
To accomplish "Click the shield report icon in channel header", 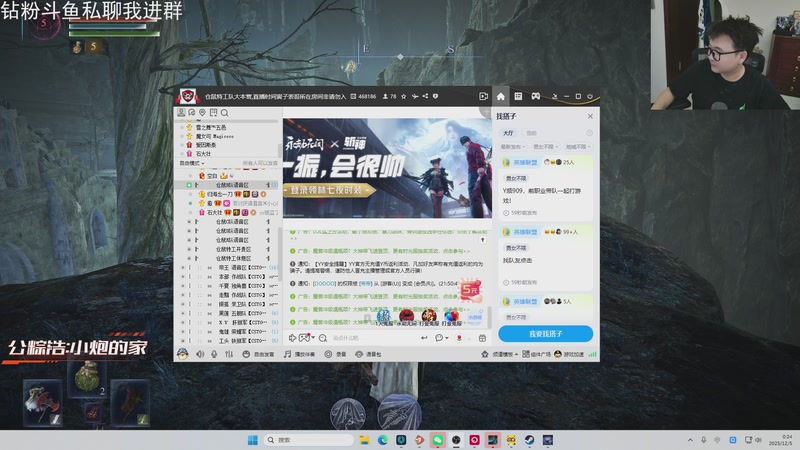I will (x=435, y=96).
